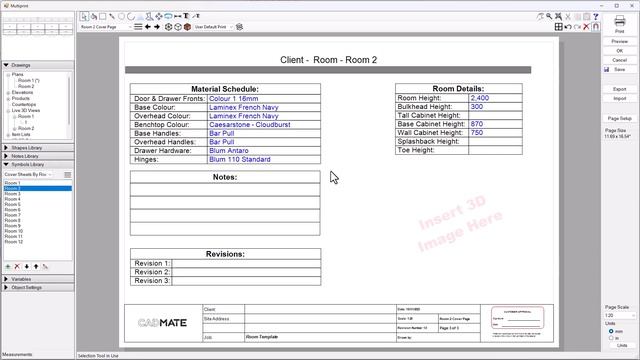The height and width of the screenshot is (360, 640).
Task: Click the brown 3D cube icon
Action: pyautogui.click(x=187, y=27)
